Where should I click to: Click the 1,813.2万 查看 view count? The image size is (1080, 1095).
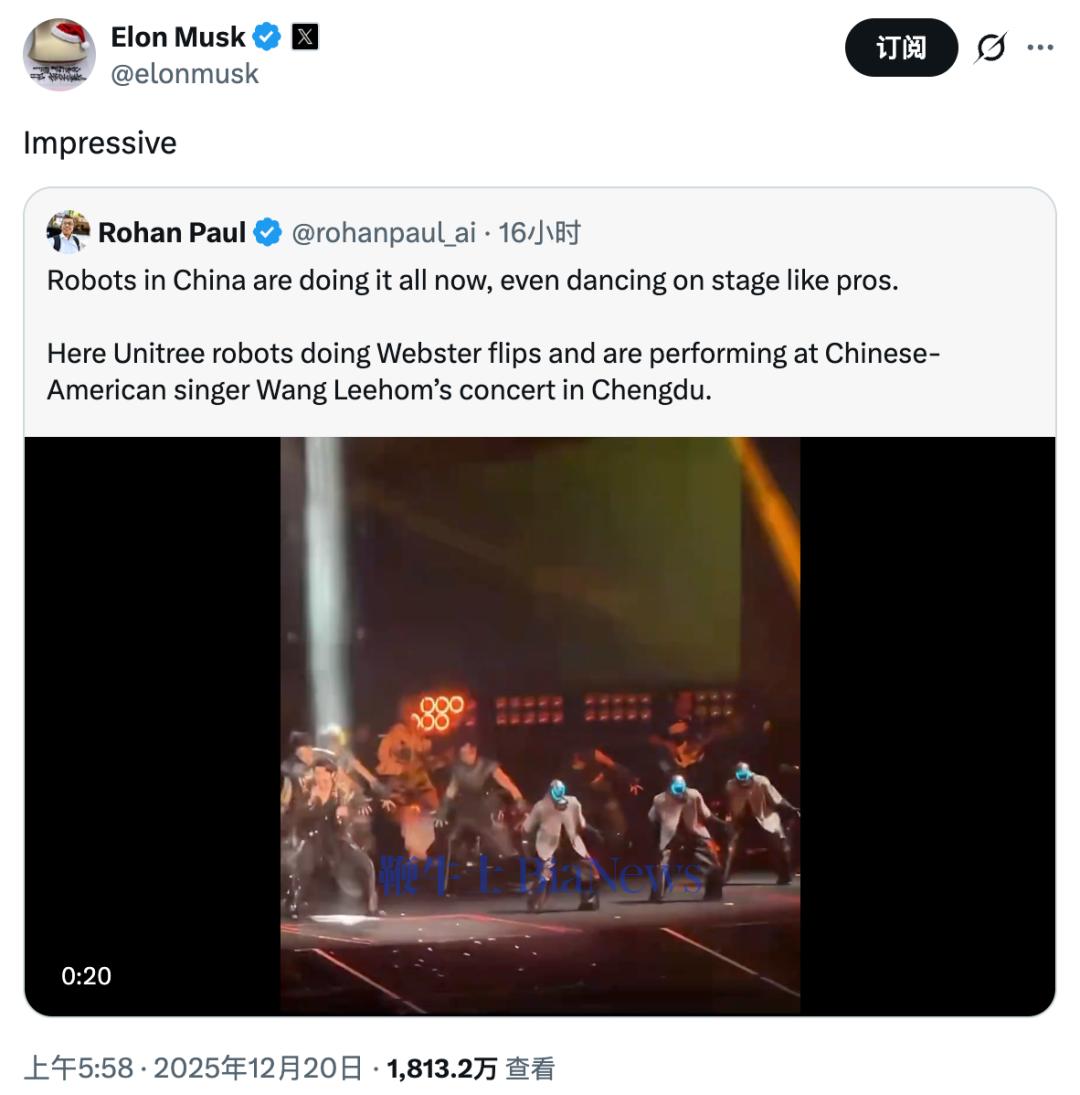(x=470, y=1068)
